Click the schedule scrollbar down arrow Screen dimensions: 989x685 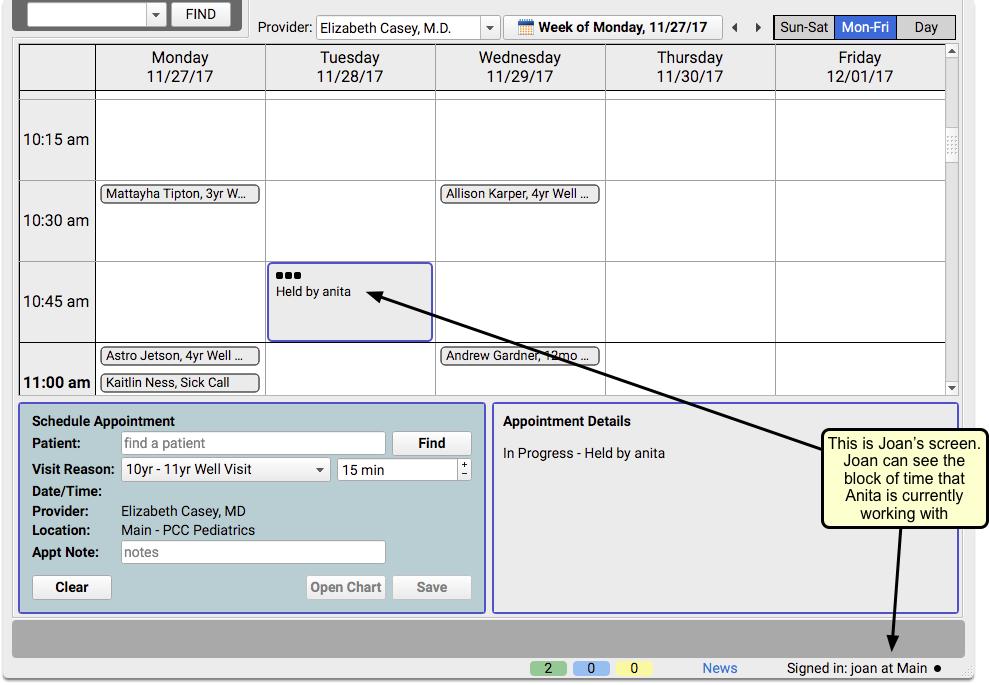tap(952, 388)
